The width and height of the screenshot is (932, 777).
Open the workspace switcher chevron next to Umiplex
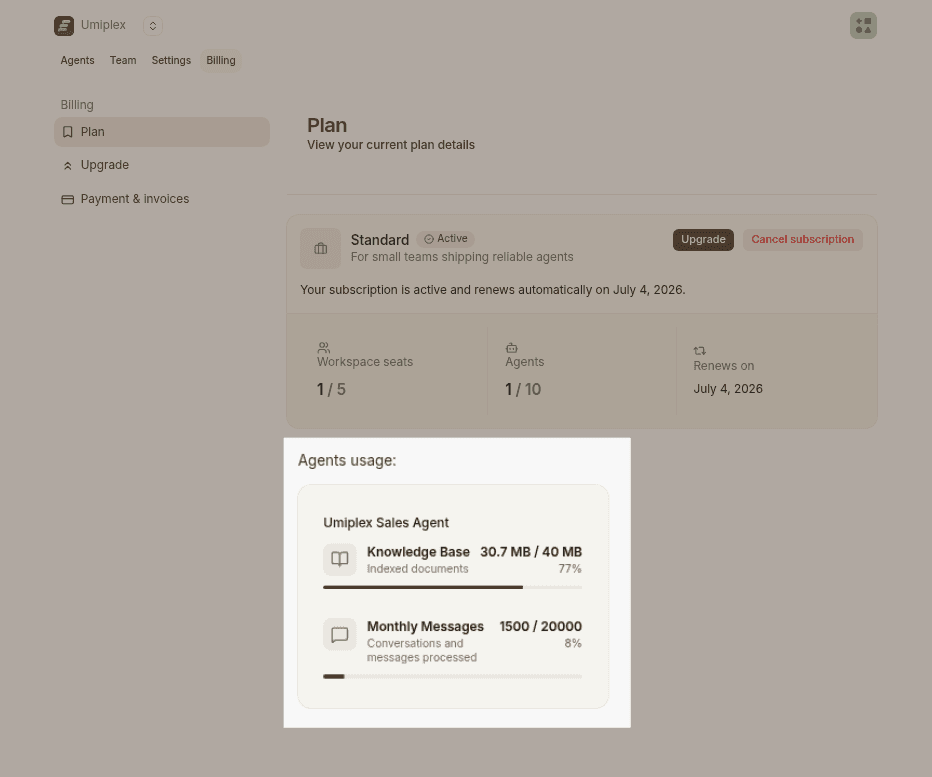153,26
